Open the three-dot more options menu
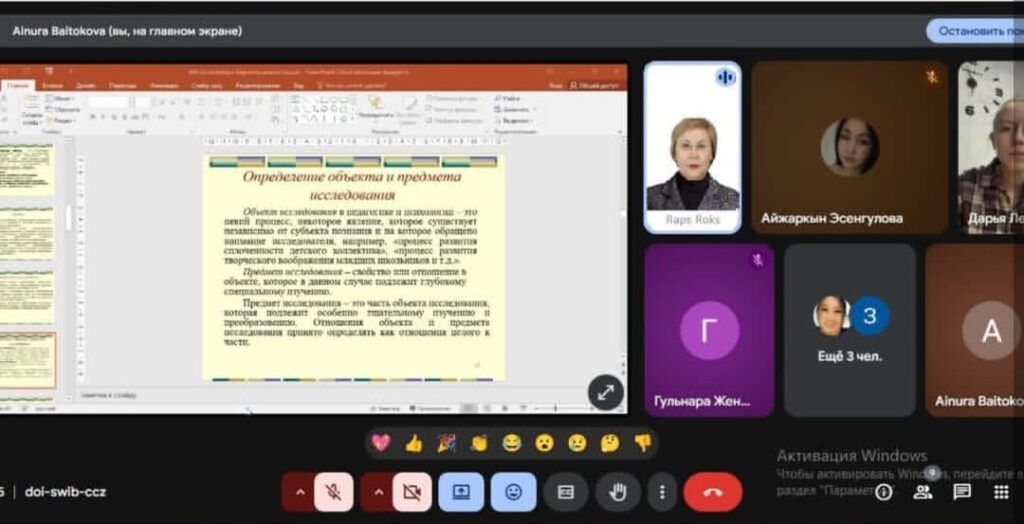Viewport: 1024px width, 524px height. [x=661, y=492]
